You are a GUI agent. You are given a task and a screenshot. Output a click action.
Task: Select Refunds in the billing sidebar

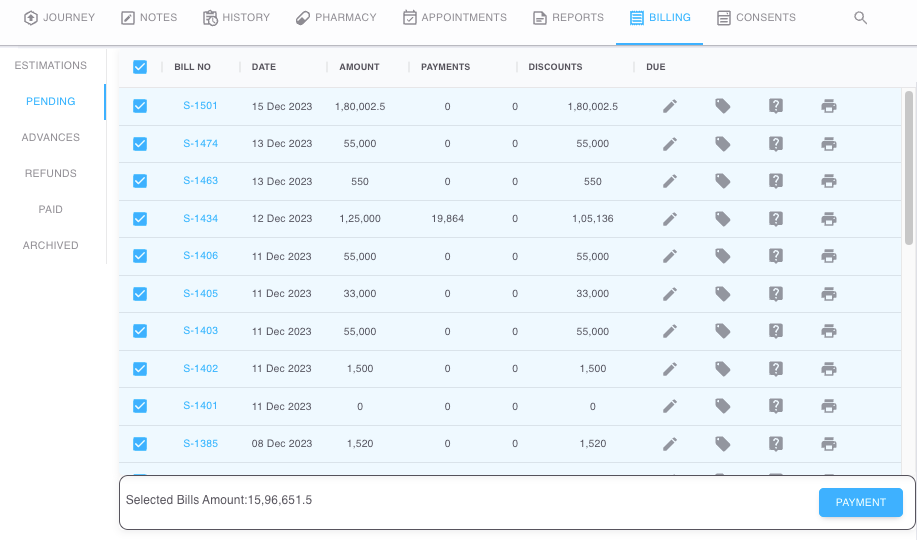click(51, 174)
